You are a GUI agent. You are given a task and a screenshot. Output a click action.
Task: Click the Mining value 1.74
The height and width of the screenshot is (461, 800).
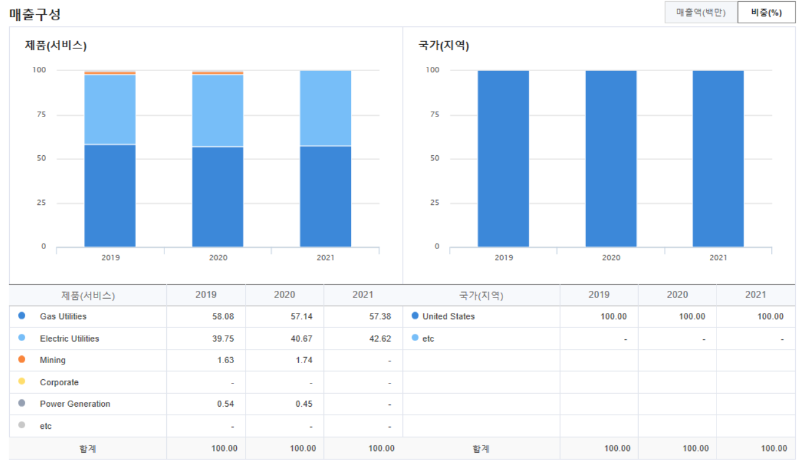tap(304, 360)
